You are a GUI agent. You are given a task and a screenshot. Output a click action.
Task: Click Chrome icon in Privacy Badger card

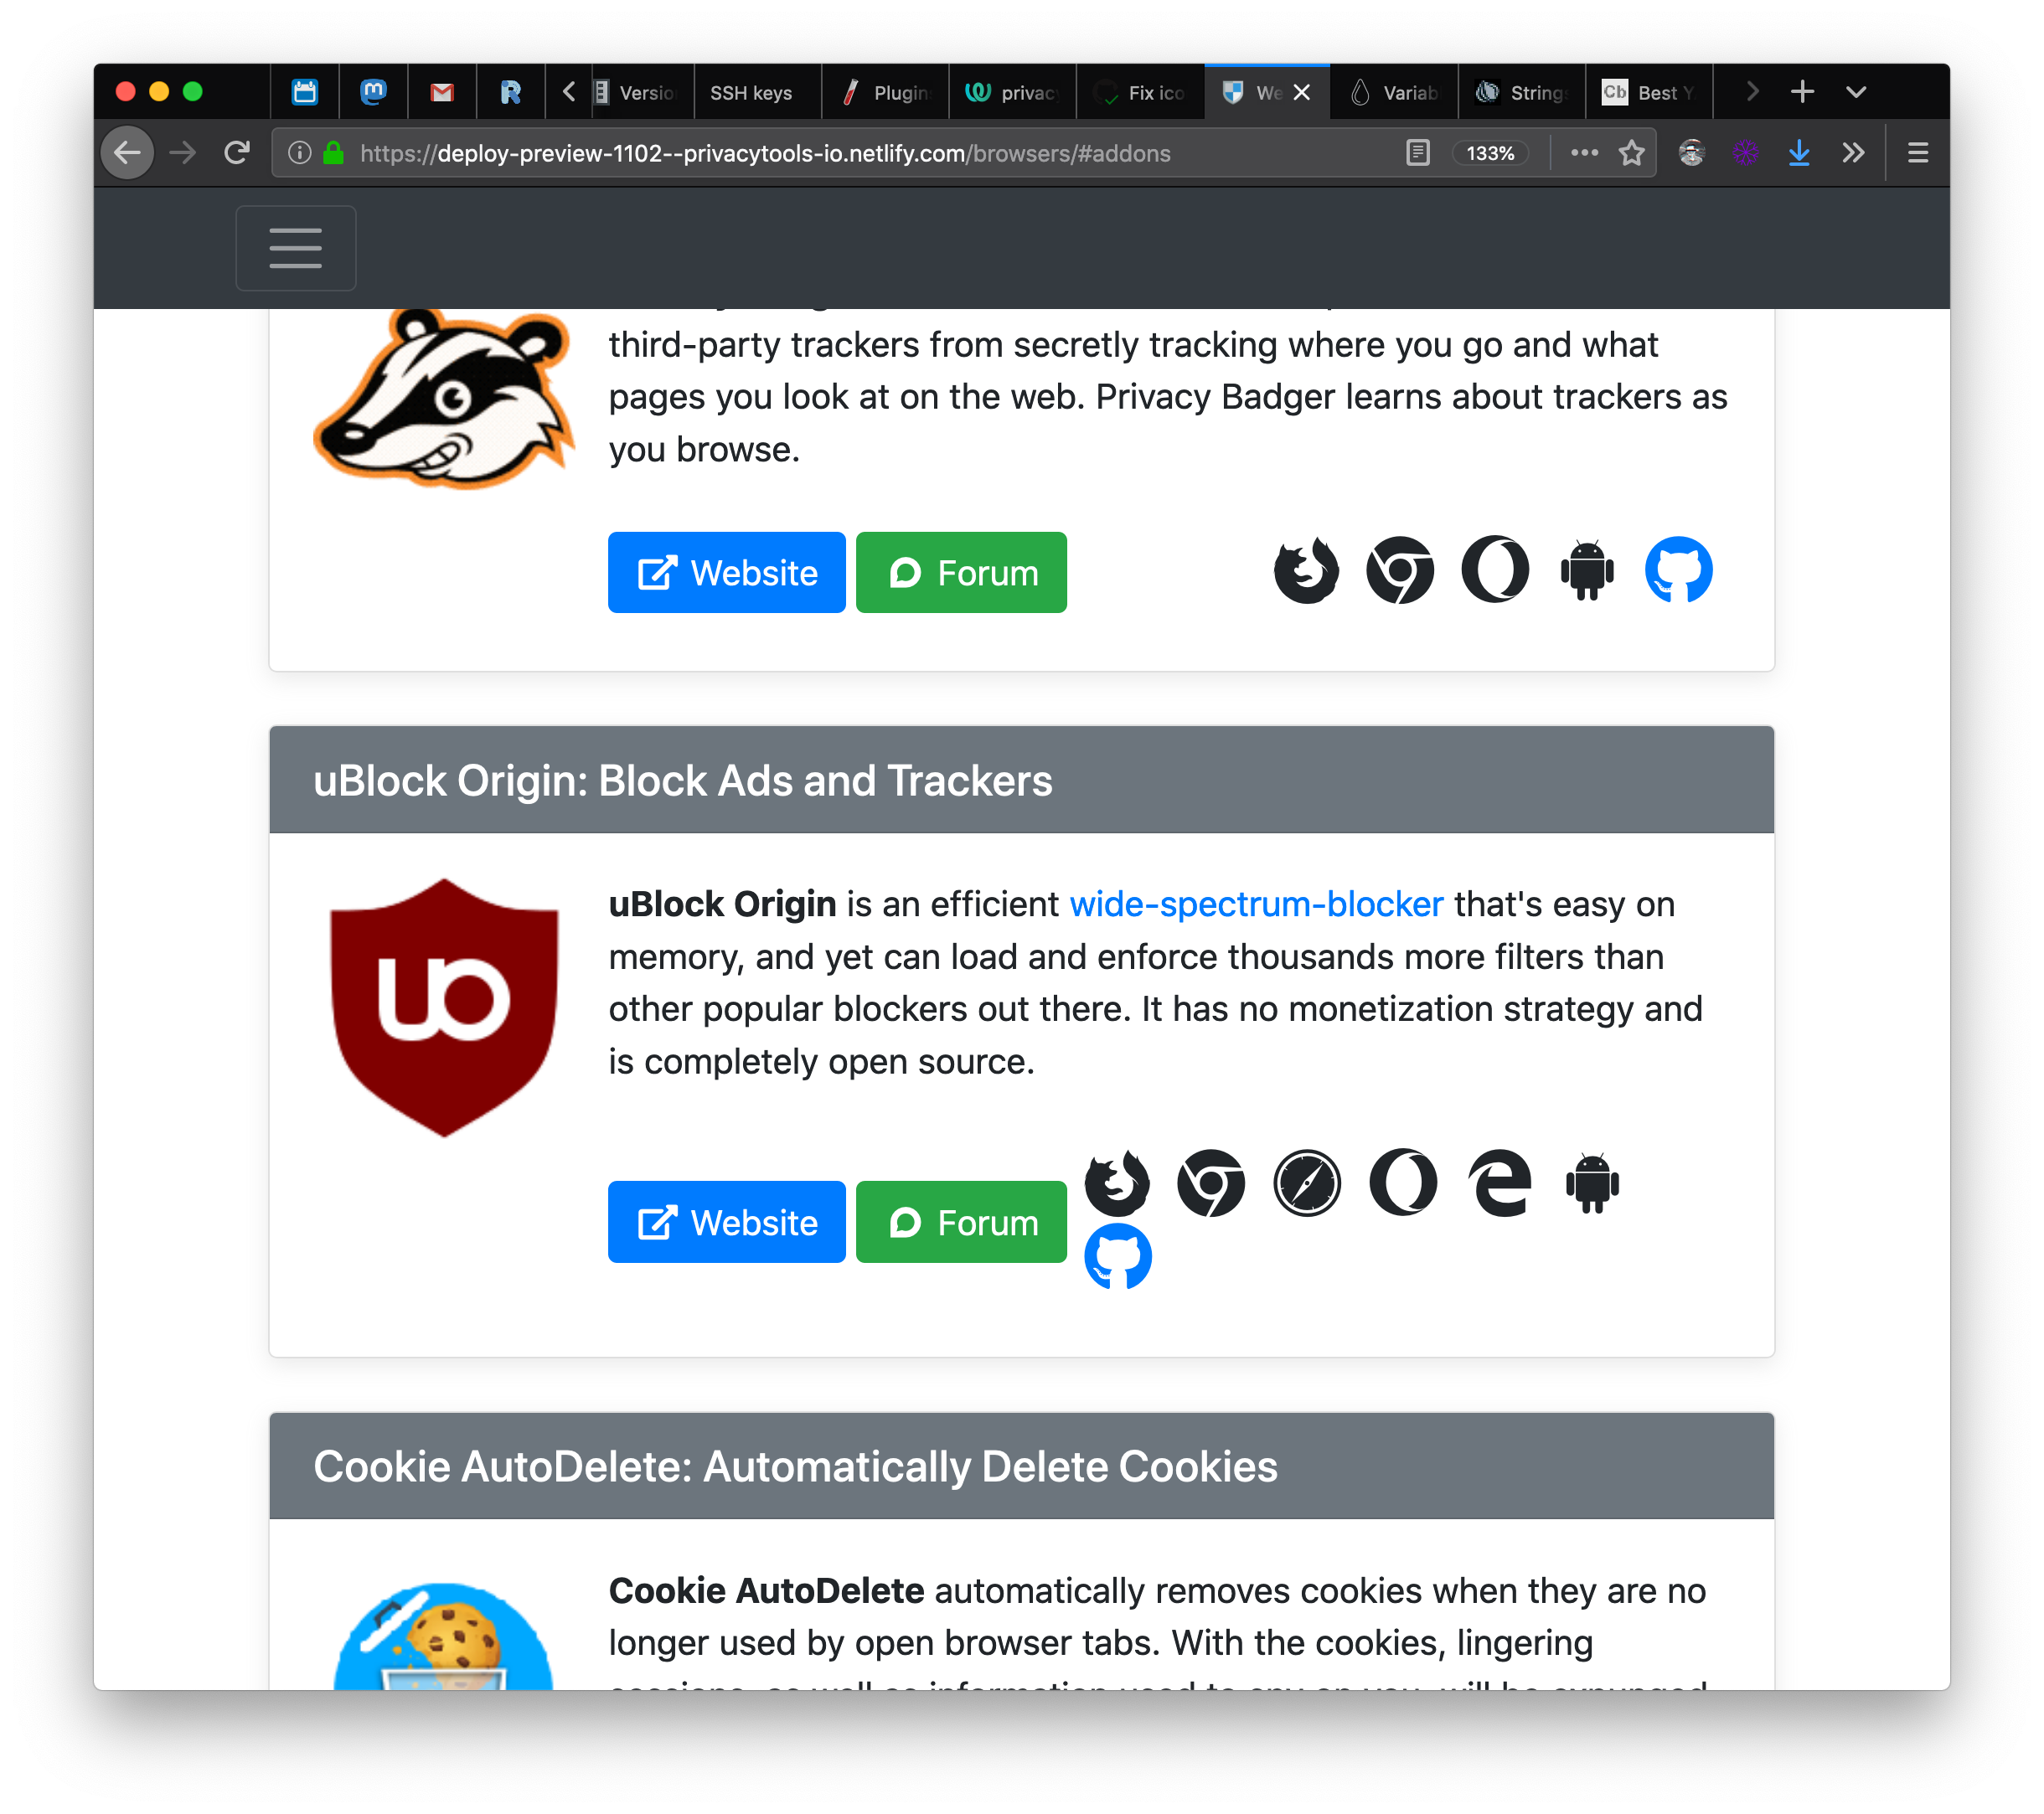pyautogui.click(x=1400, y=571)
